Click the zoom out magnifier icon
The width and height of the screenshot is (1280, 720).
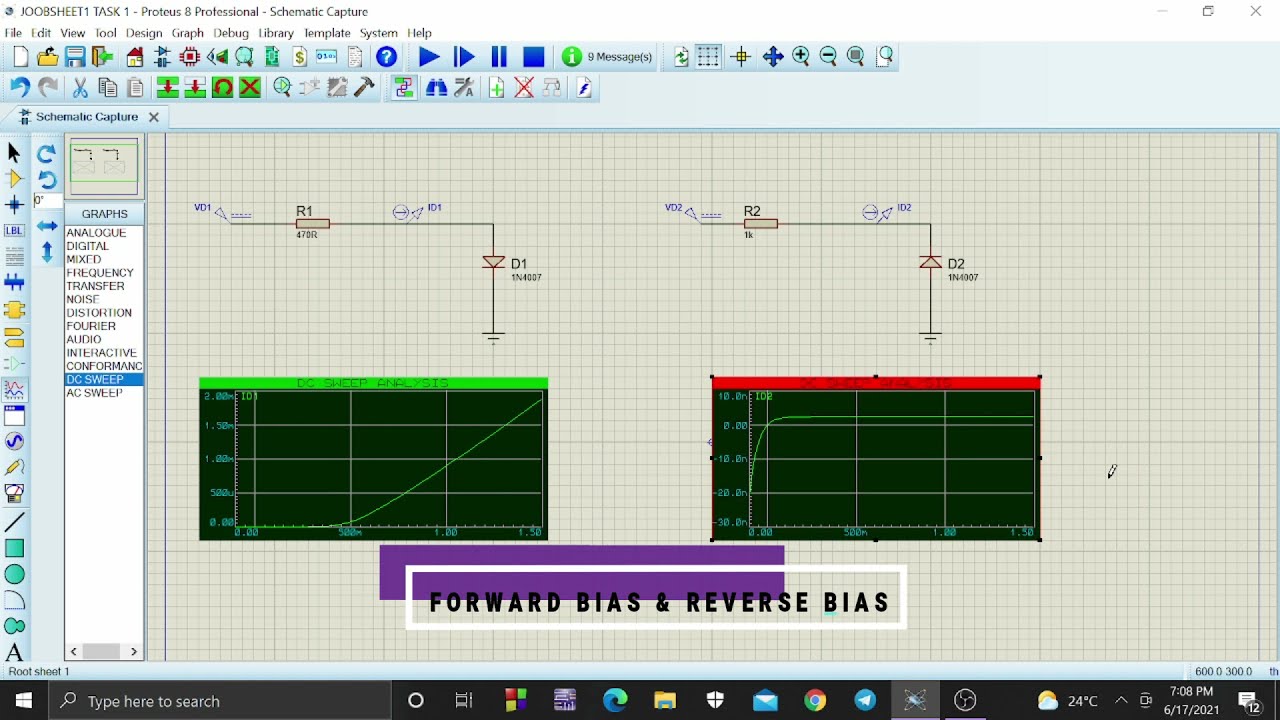click(x=828, y=57)
